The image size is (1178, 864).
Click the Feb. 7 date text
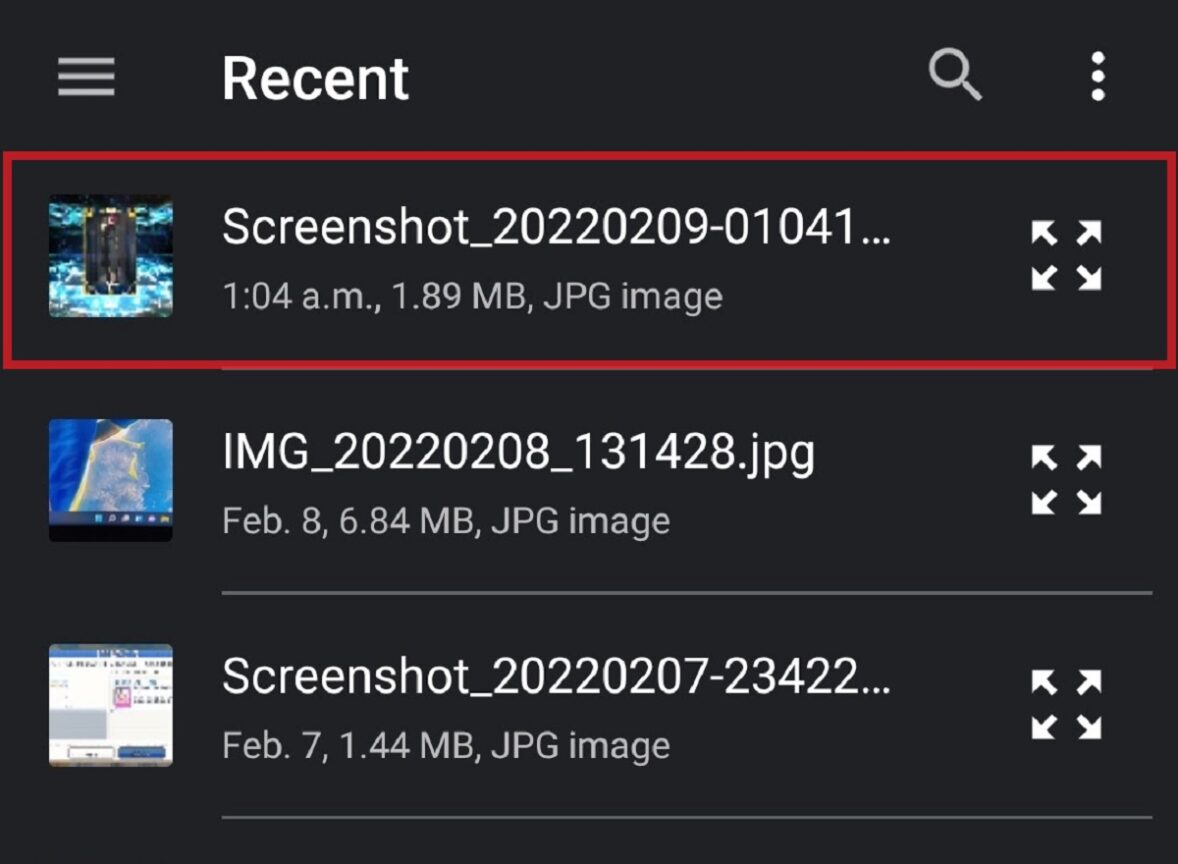coord(266,746)
